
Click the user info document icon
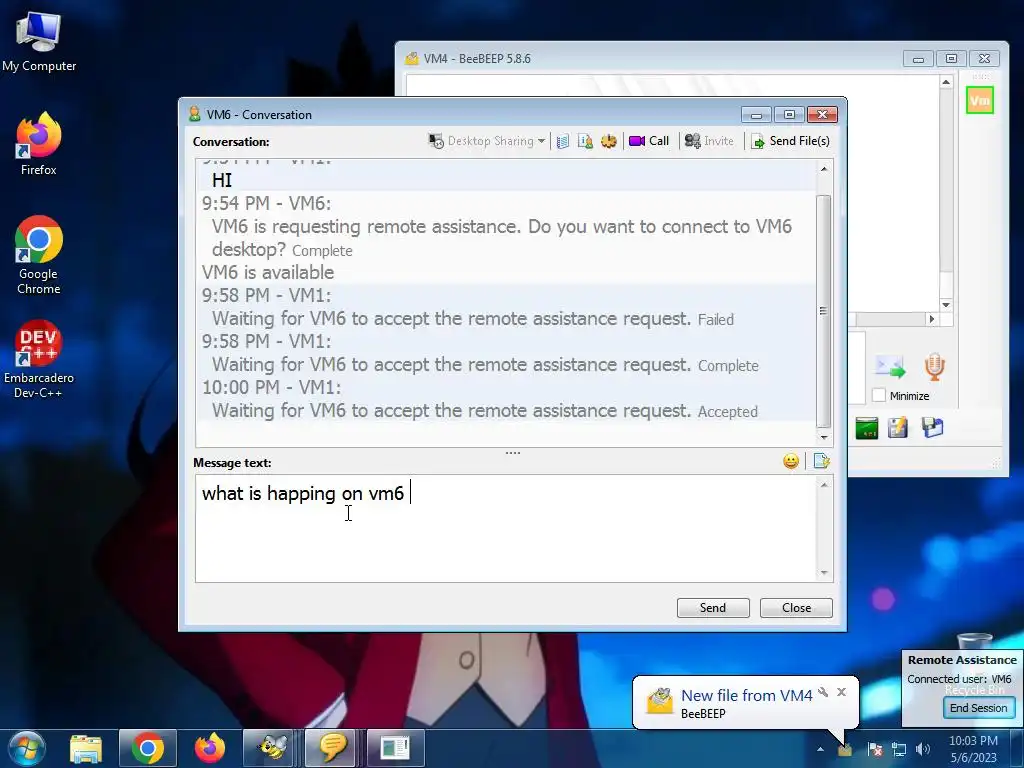click(585, 141)
